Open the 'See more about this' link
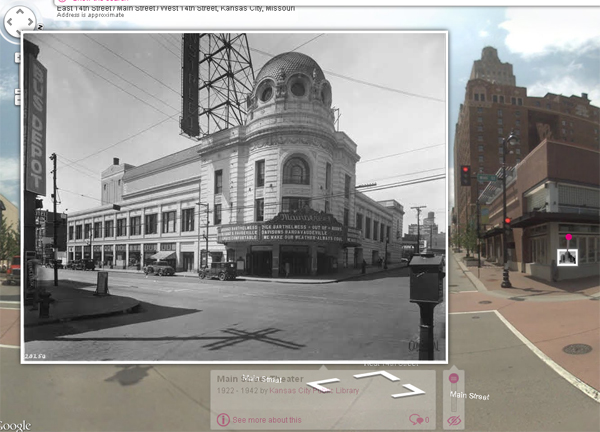 click(x=267, y=420)
